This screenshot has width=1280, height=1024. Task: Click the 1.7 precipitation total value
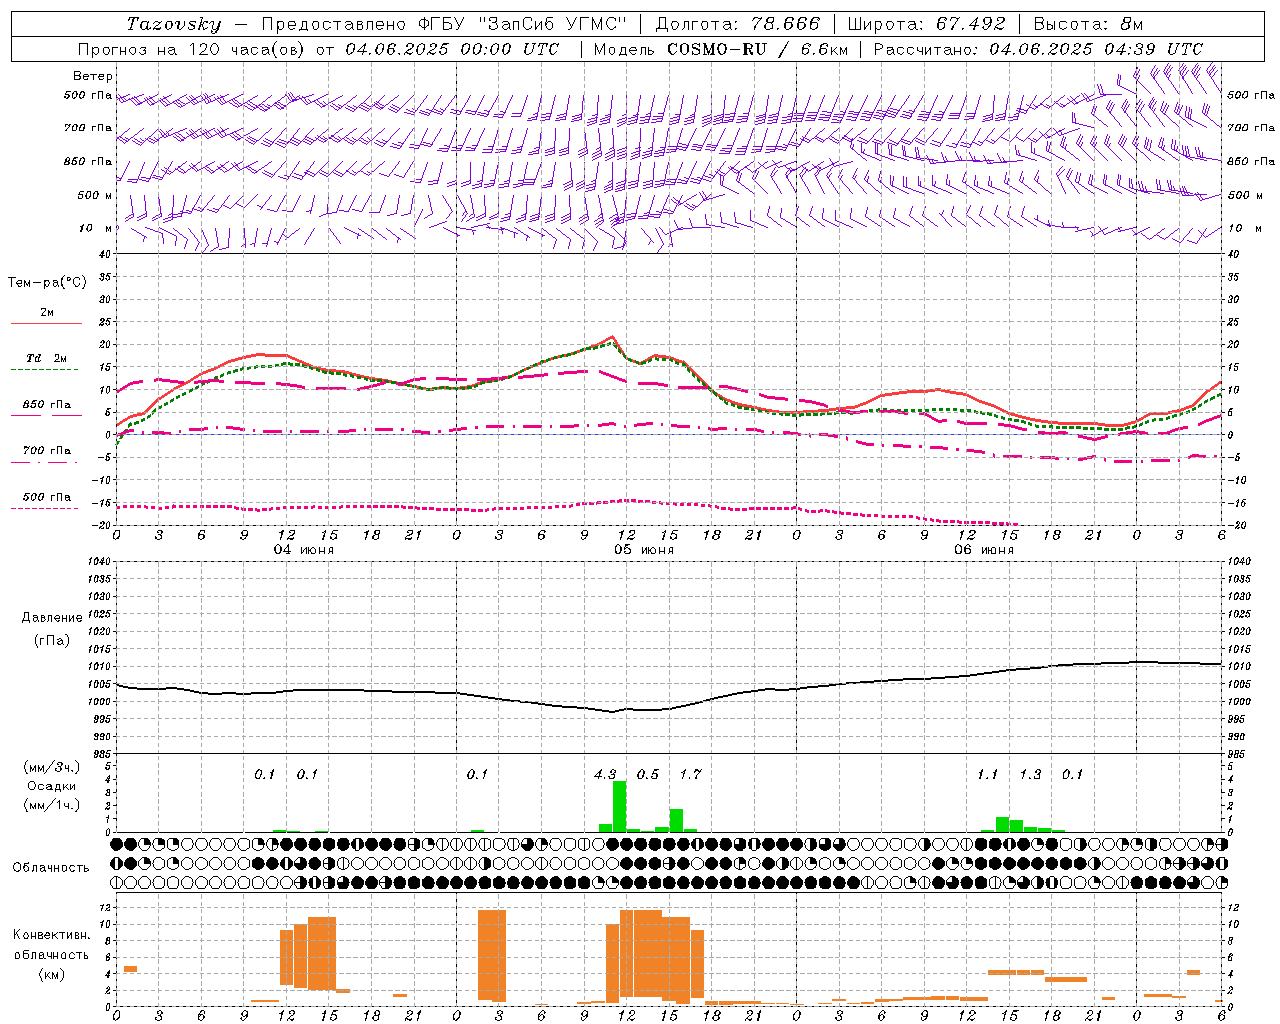(690, 774)
